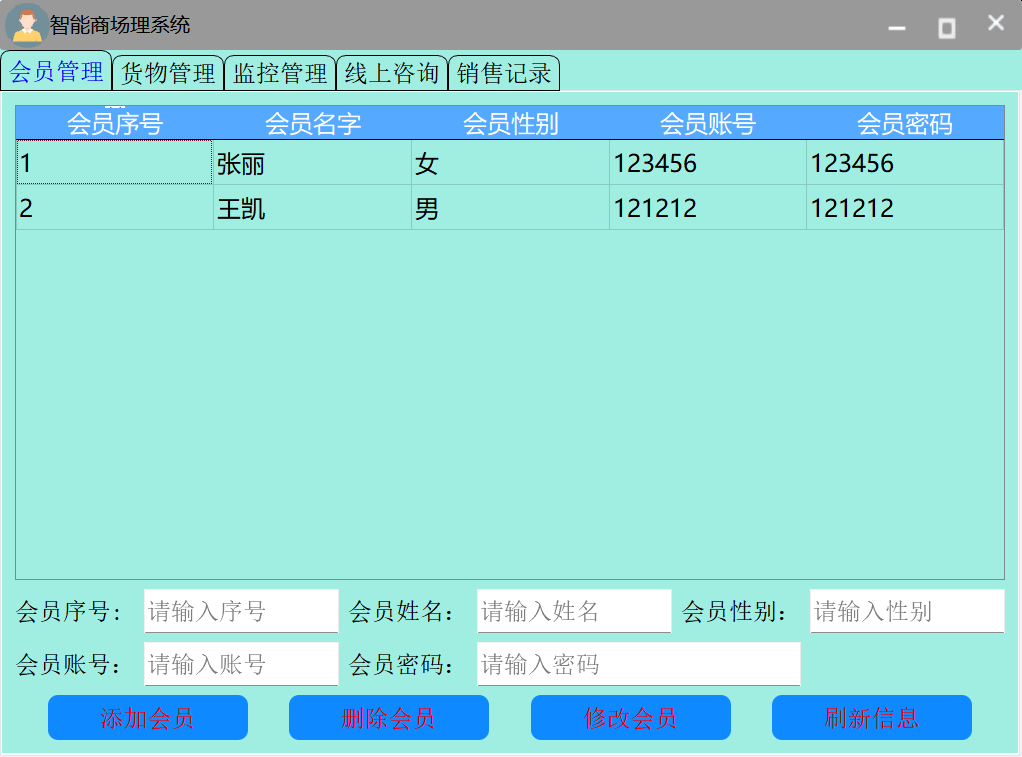This screenshot has height=757, width=1022.
Task: Click the 添加会员 button
Action: point(148,717)
